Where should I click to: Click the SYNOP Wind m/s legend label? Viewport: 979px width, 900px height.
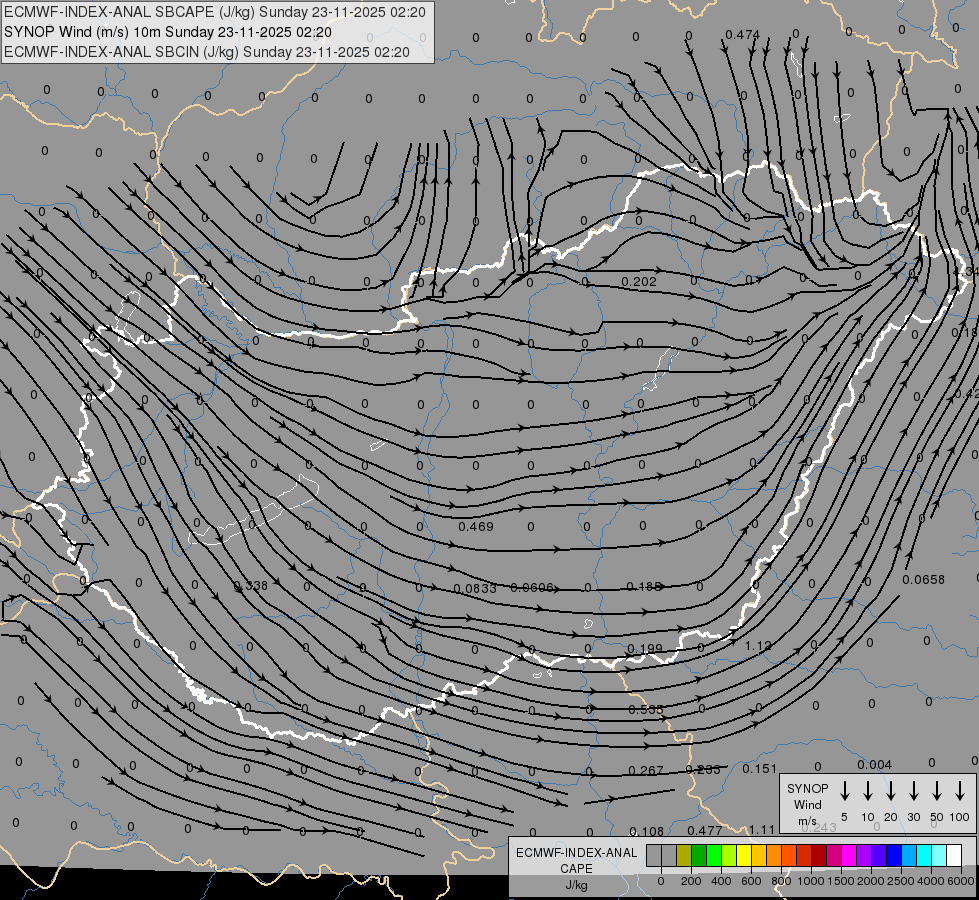pos(807,804)
